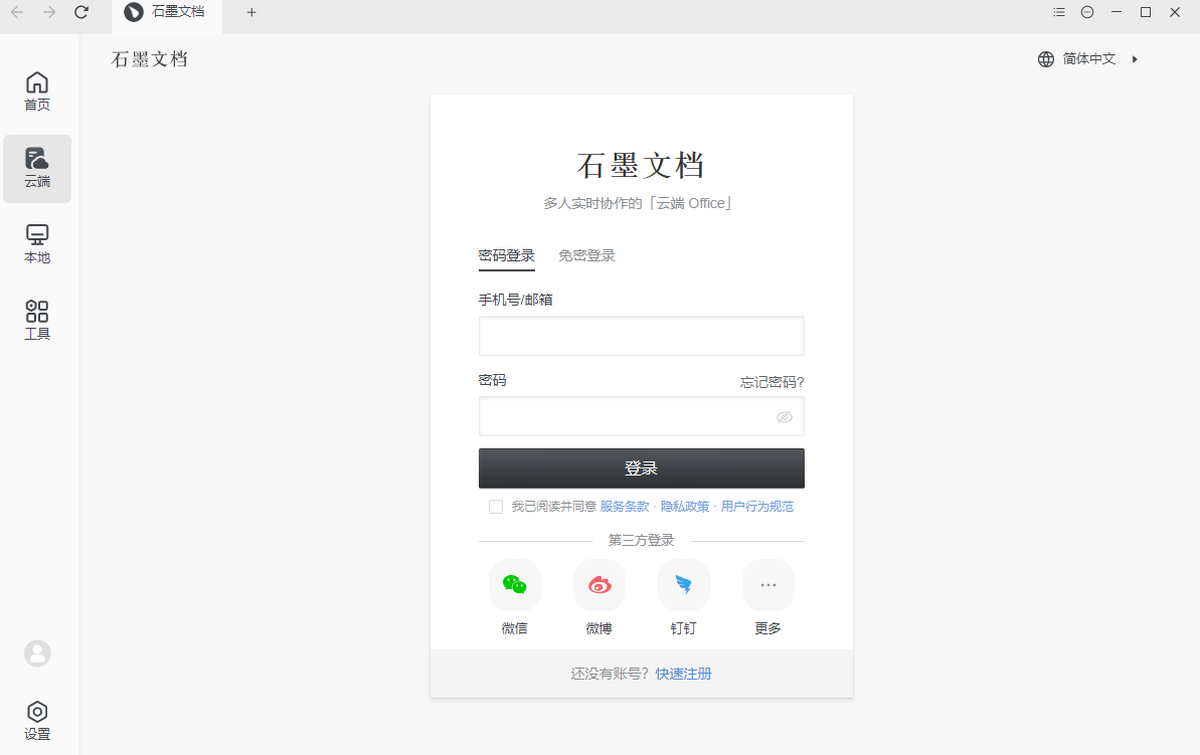Check the 我已阅读并同意 agreement checkbox

[496, 507]
